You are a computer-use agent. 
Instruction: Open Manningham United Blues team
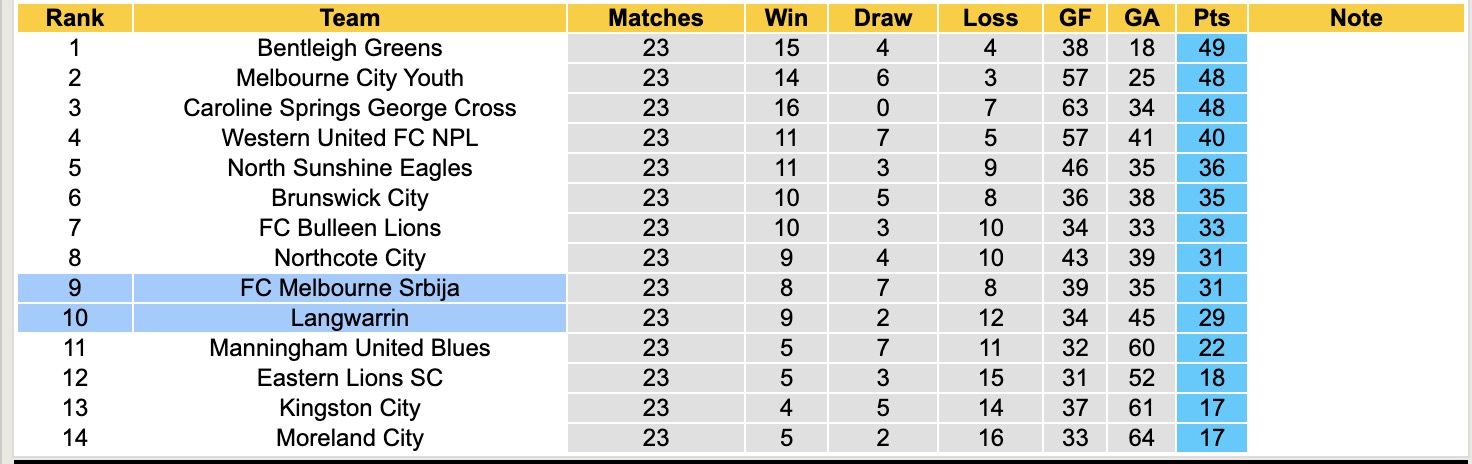[x=349, y=348]
